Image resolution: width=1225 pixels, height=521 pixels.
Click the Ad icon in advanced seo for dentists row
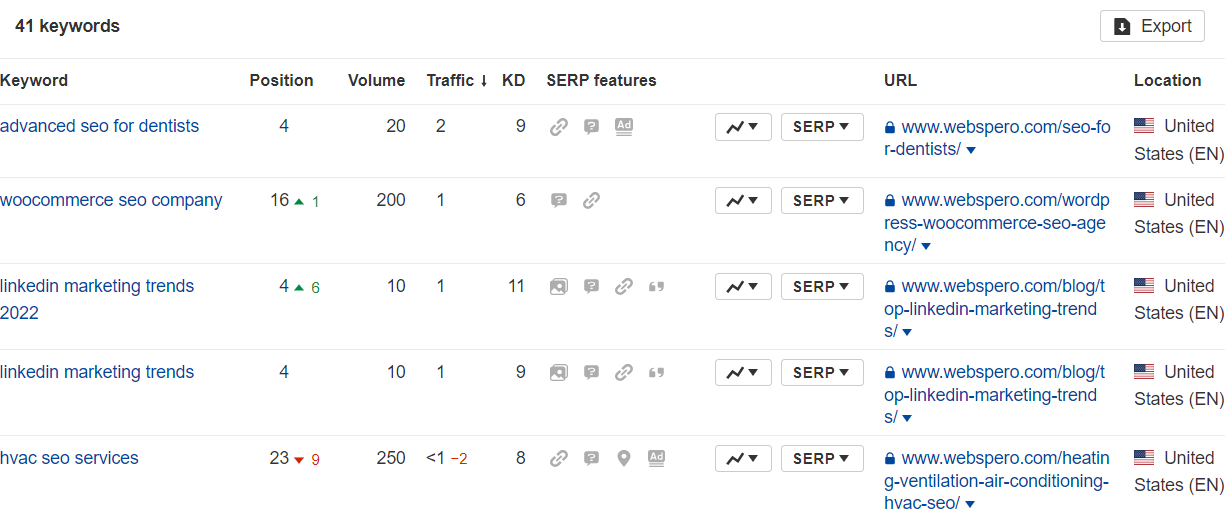624,126
